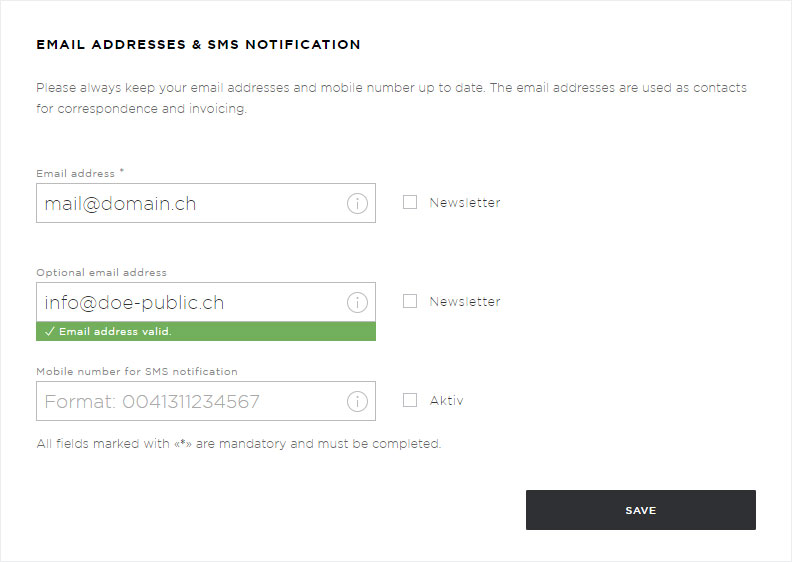Click the green 'Email address valid.' banner

click(206, 331)
